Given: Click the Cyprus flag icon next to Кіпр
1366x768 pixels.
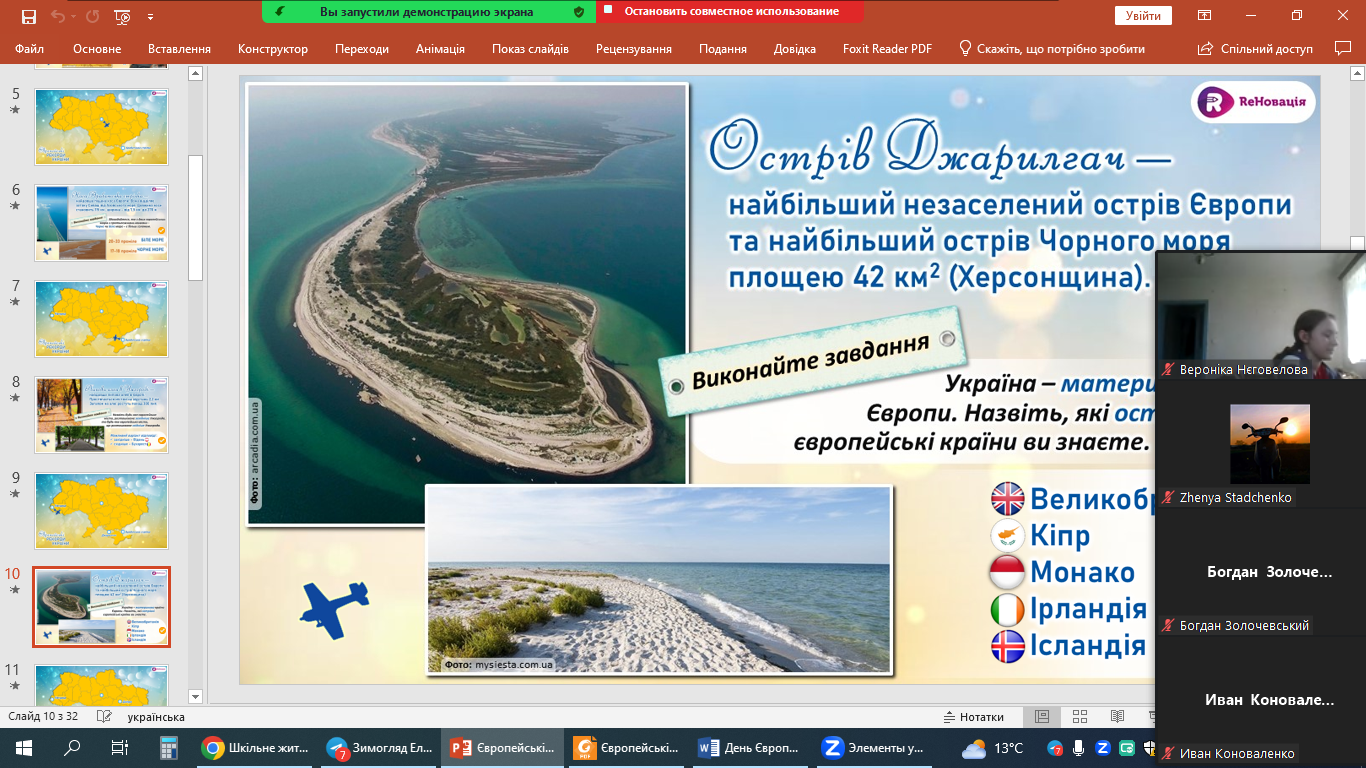Looking at the screenshot, I should click(1007, 535).
